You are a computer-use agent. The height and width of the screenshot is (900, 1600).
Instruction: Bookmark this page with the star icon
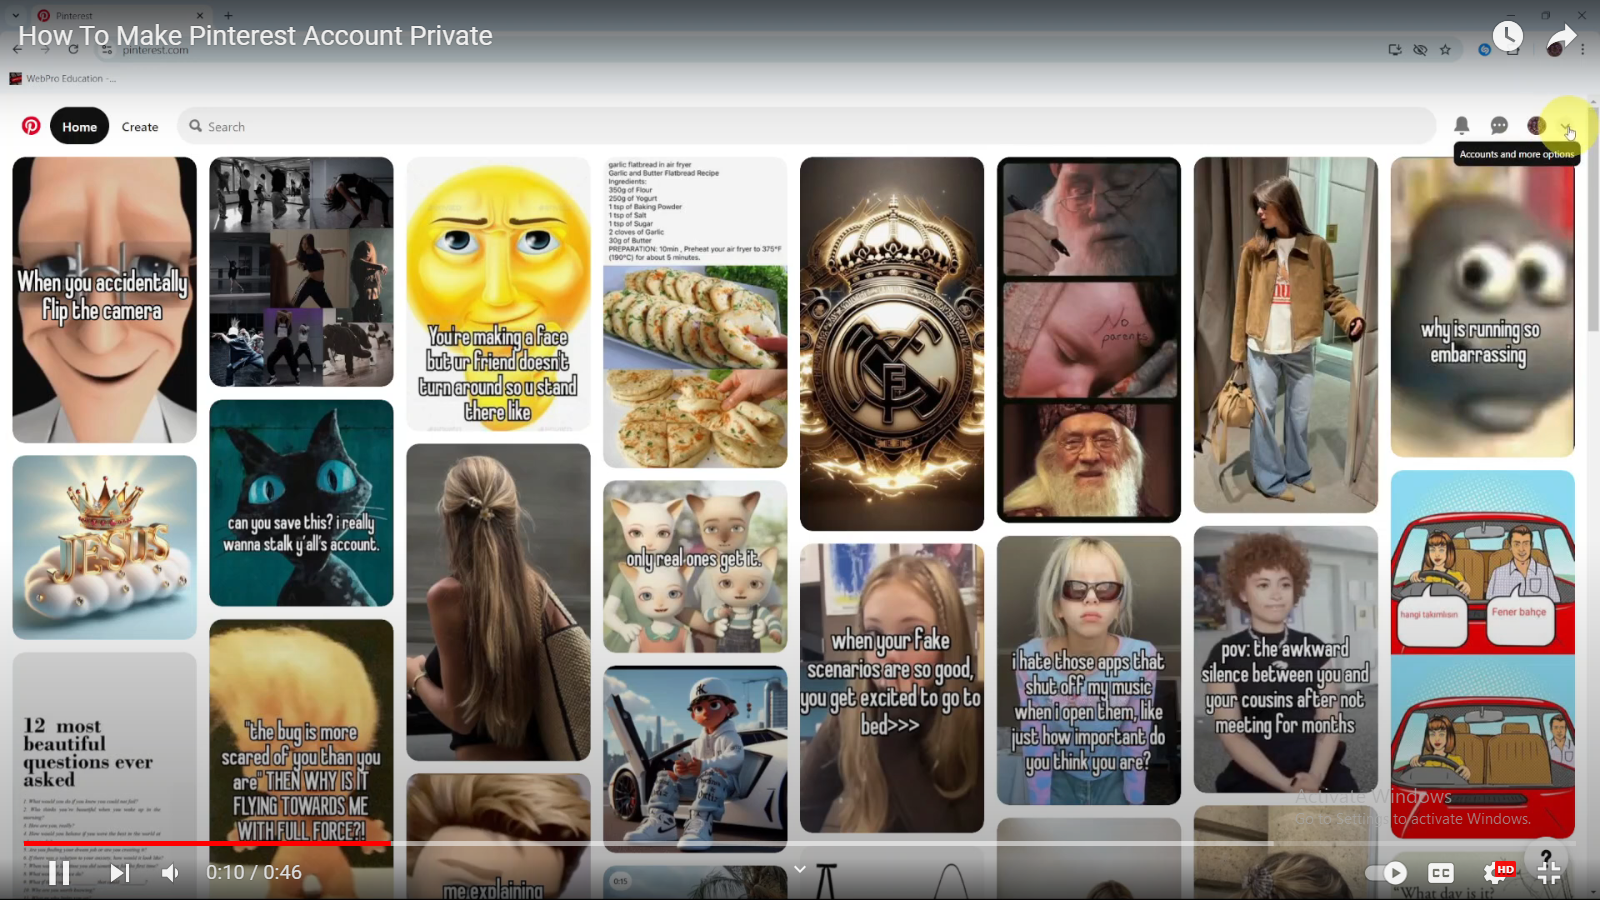pos(1445,50)
